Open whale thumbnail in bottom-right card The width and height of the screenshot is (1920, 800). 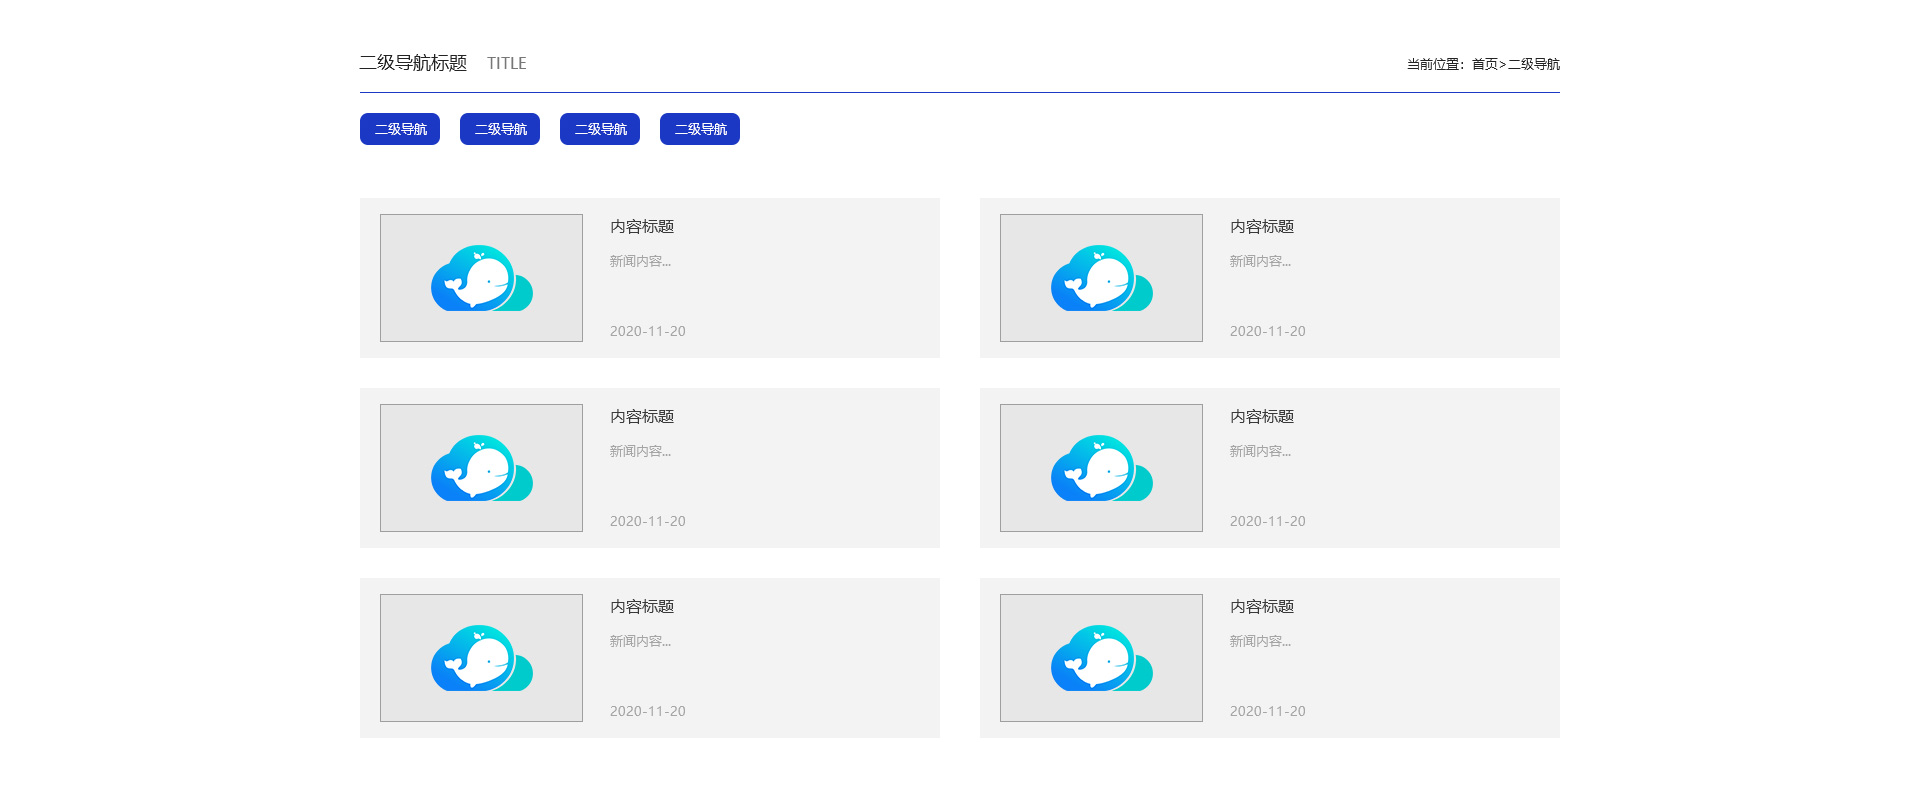point(1101,658)
